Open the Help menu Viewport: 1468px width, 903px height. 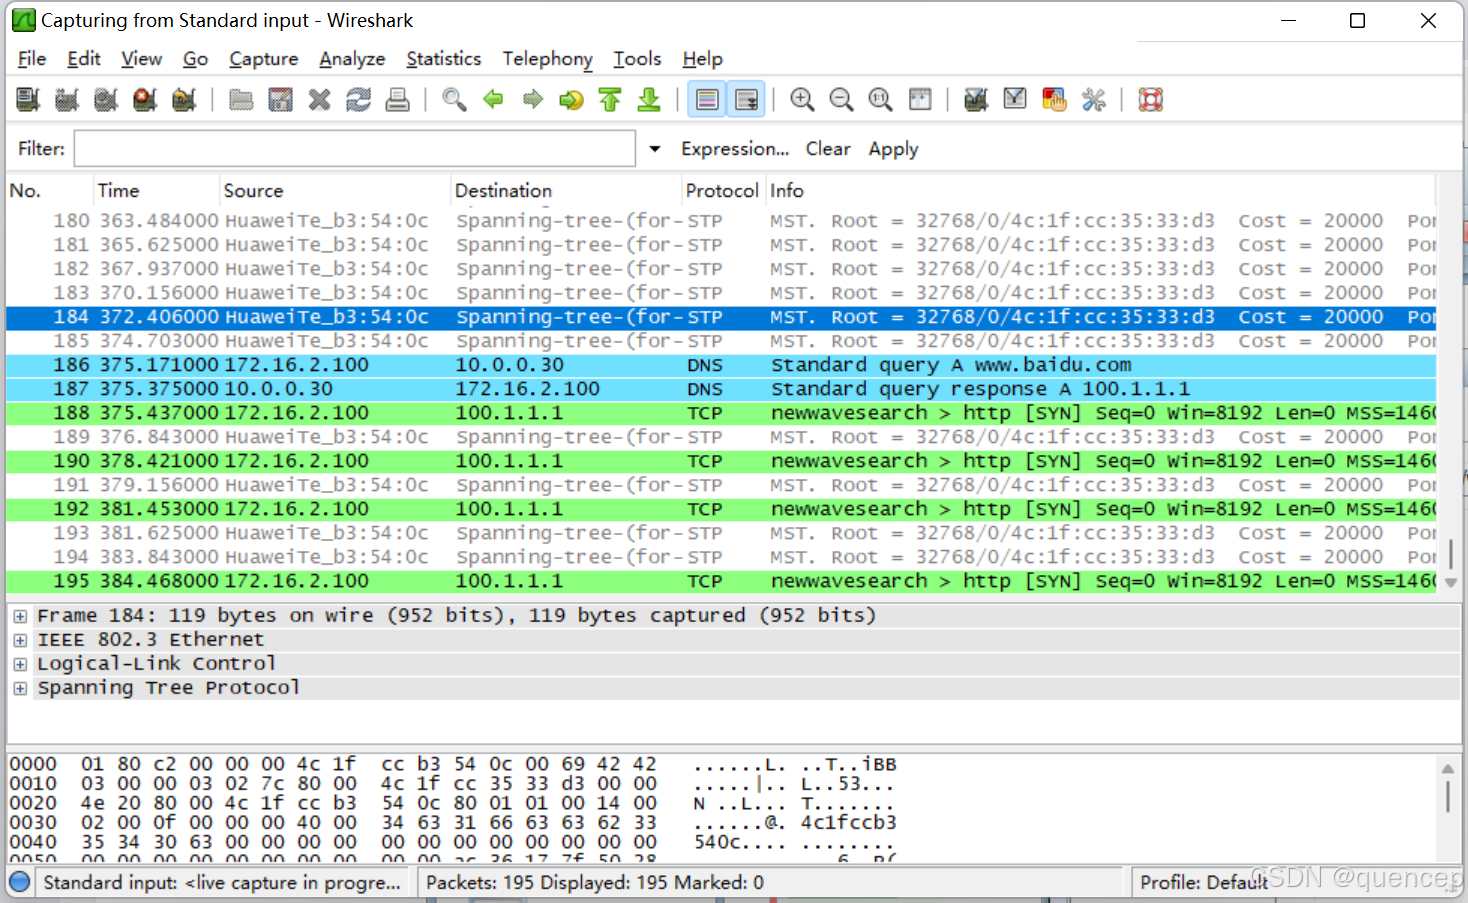702,59
